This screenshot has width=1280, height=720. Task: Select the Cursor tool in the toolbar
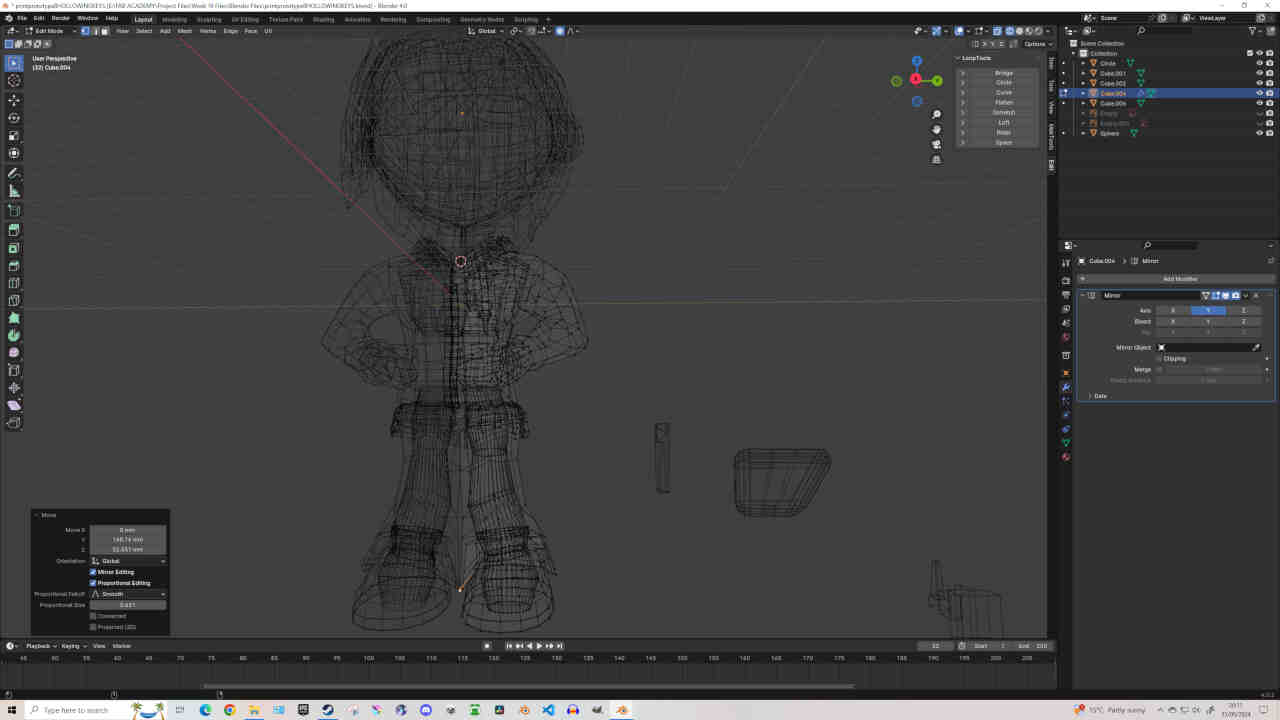14,80
